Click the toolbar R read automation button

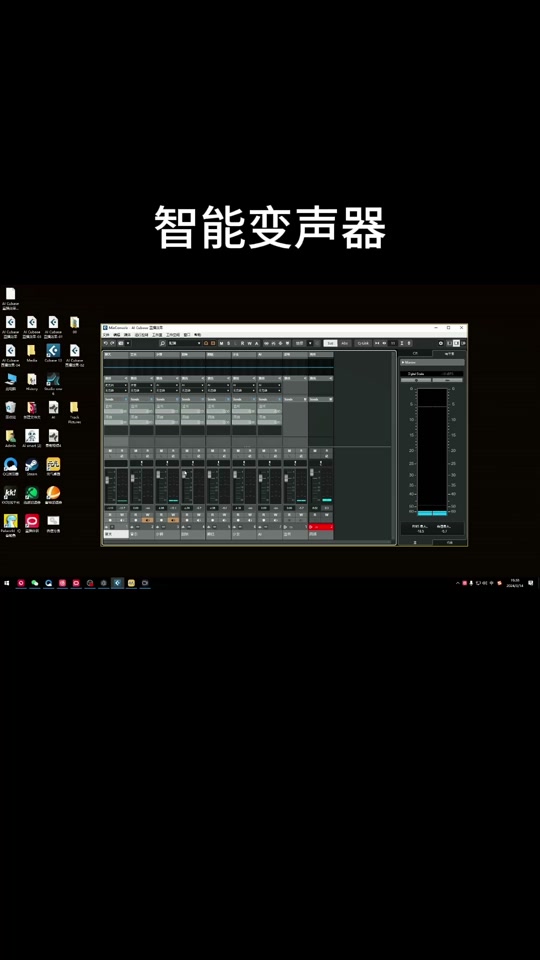point(242,343)
